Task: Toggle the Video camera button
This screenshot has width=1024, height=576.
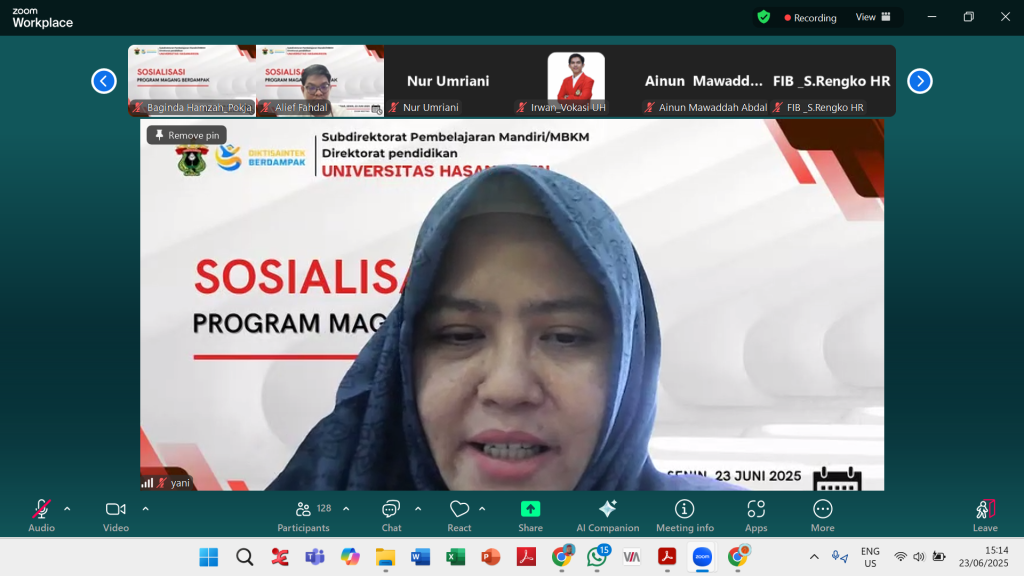Action: 116,514
